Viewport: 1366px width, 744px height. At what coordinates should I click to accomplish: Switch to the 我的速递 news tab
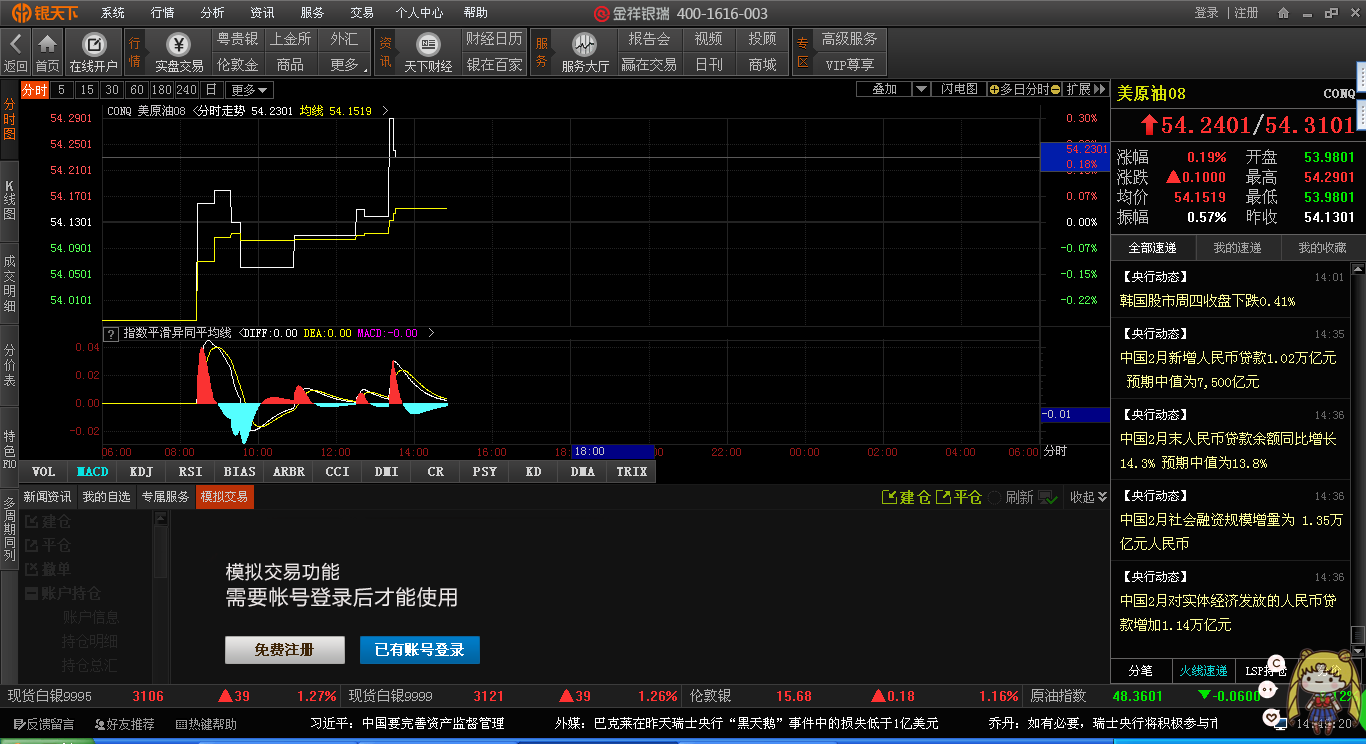pos(1237,247)
